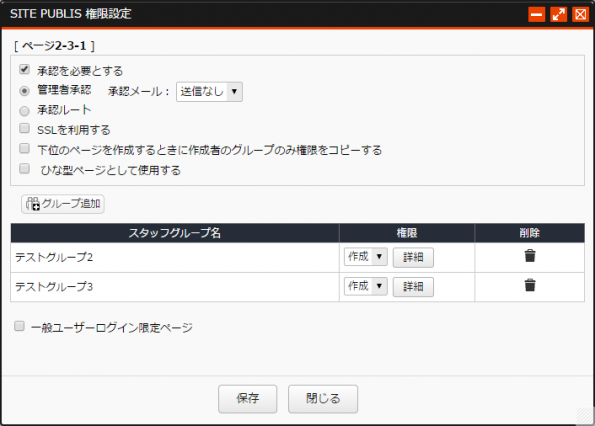Uncheck 承認を必要とする checkbox
Image resolution: width=595 pixels, height=426 pixels.
tap(24, 69)
